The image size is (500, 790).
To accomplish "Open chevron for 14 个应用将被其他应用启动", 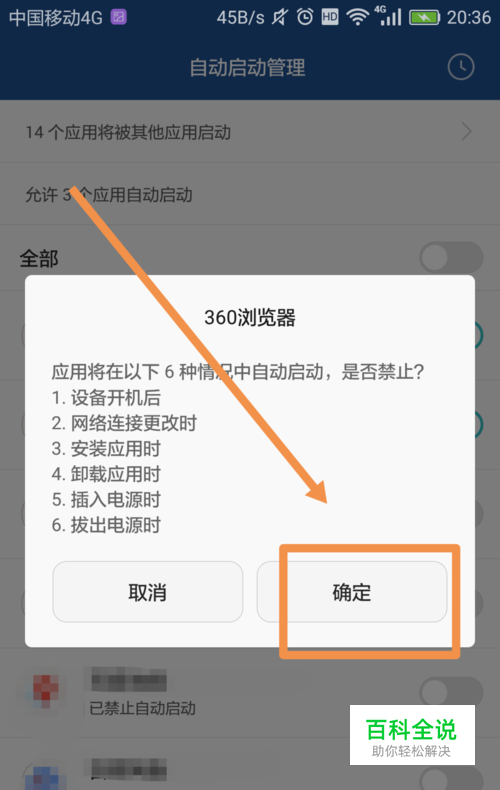I will (466, 132).
